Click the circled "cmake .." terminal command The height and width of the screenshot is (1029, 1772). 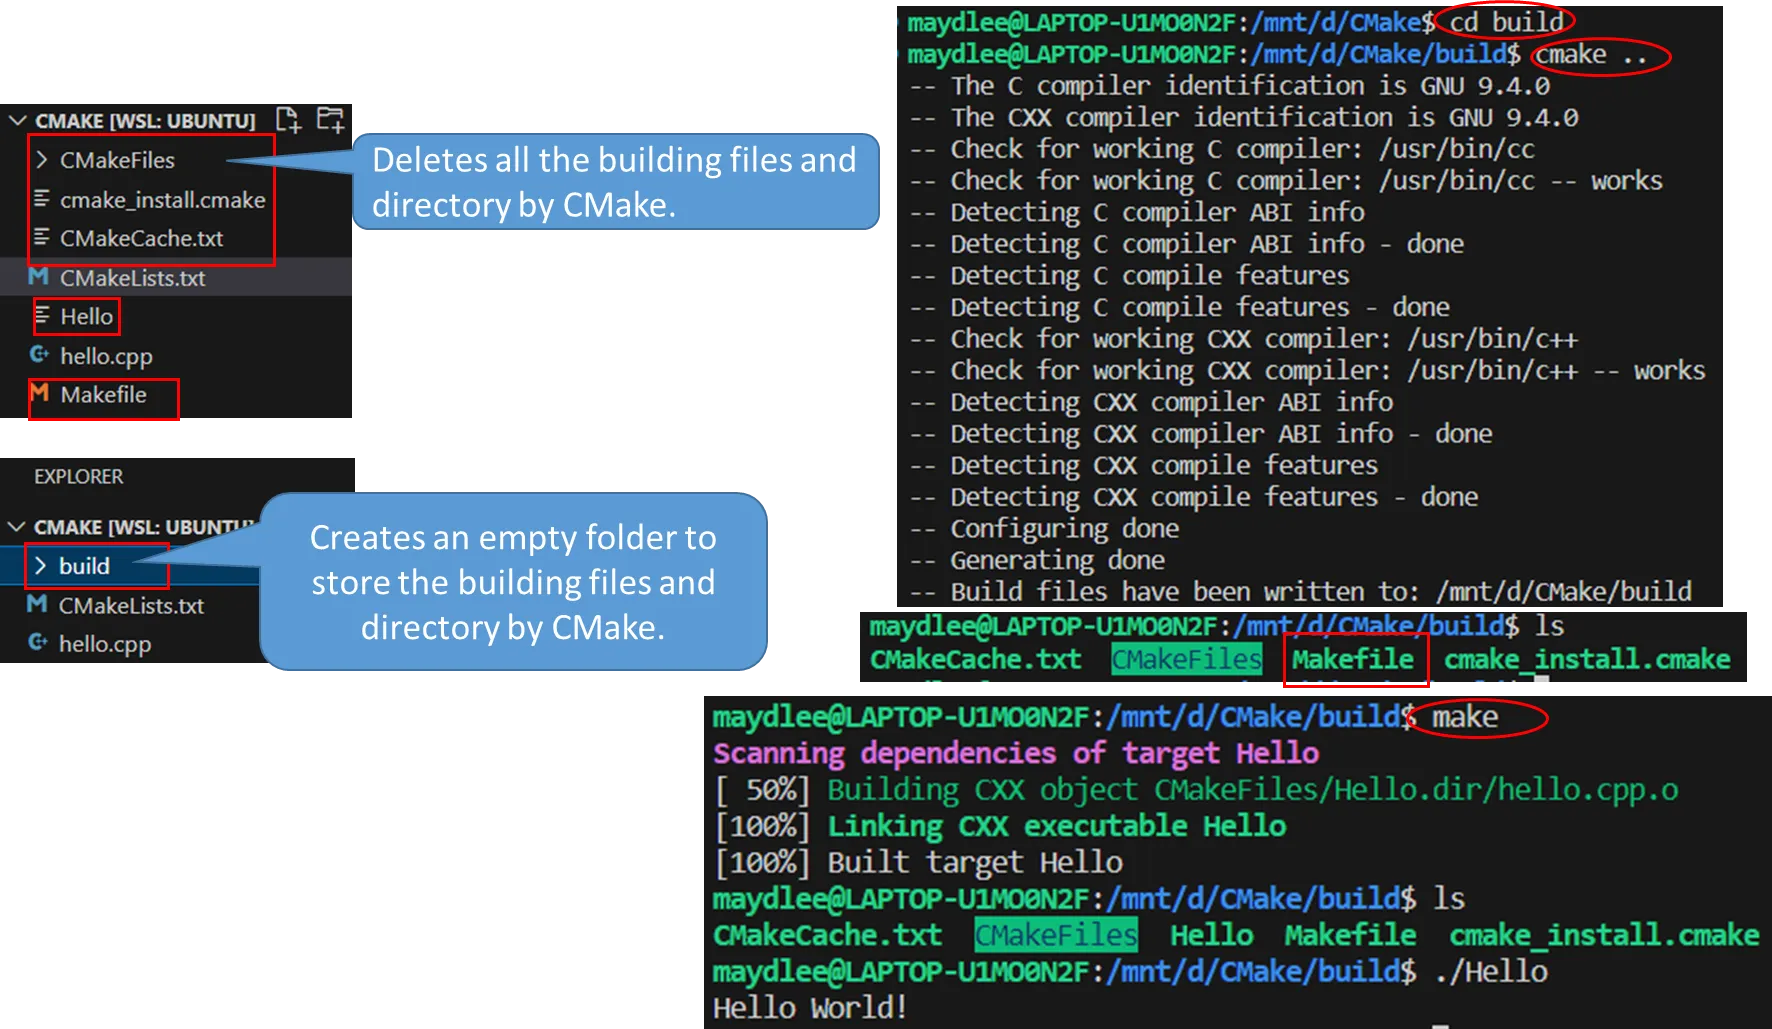click(x=1590, y=55)
